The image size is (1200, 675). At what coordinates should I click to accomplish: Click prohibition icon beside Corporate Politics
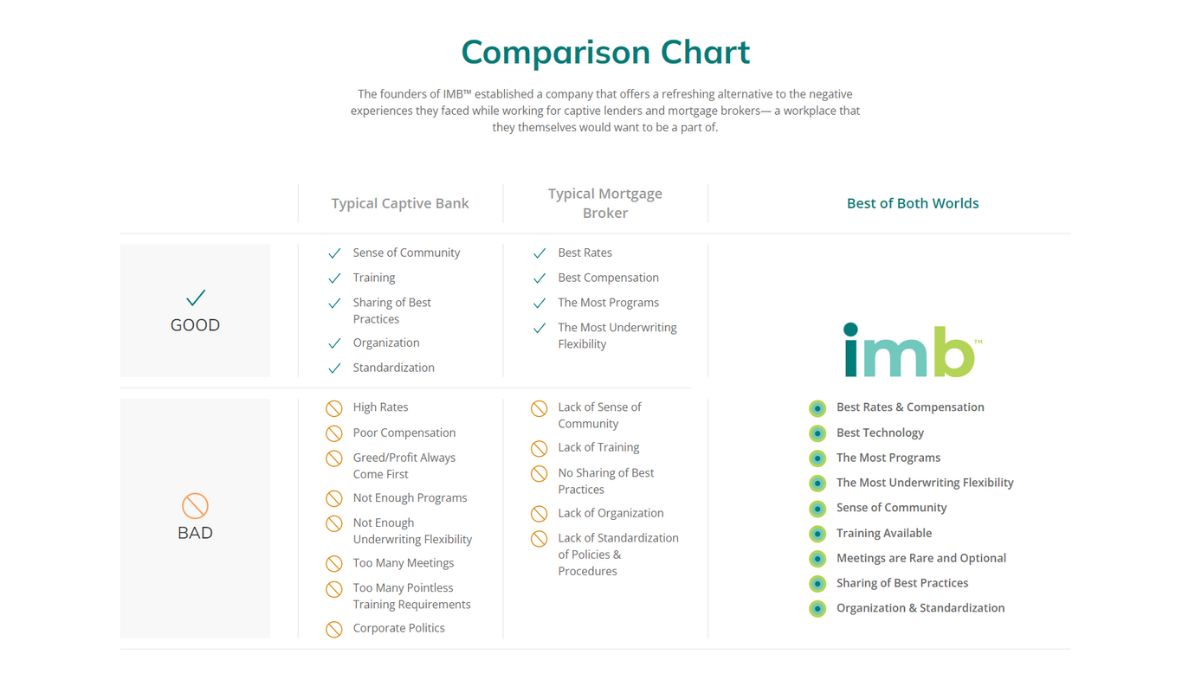(x=334, y=629)
